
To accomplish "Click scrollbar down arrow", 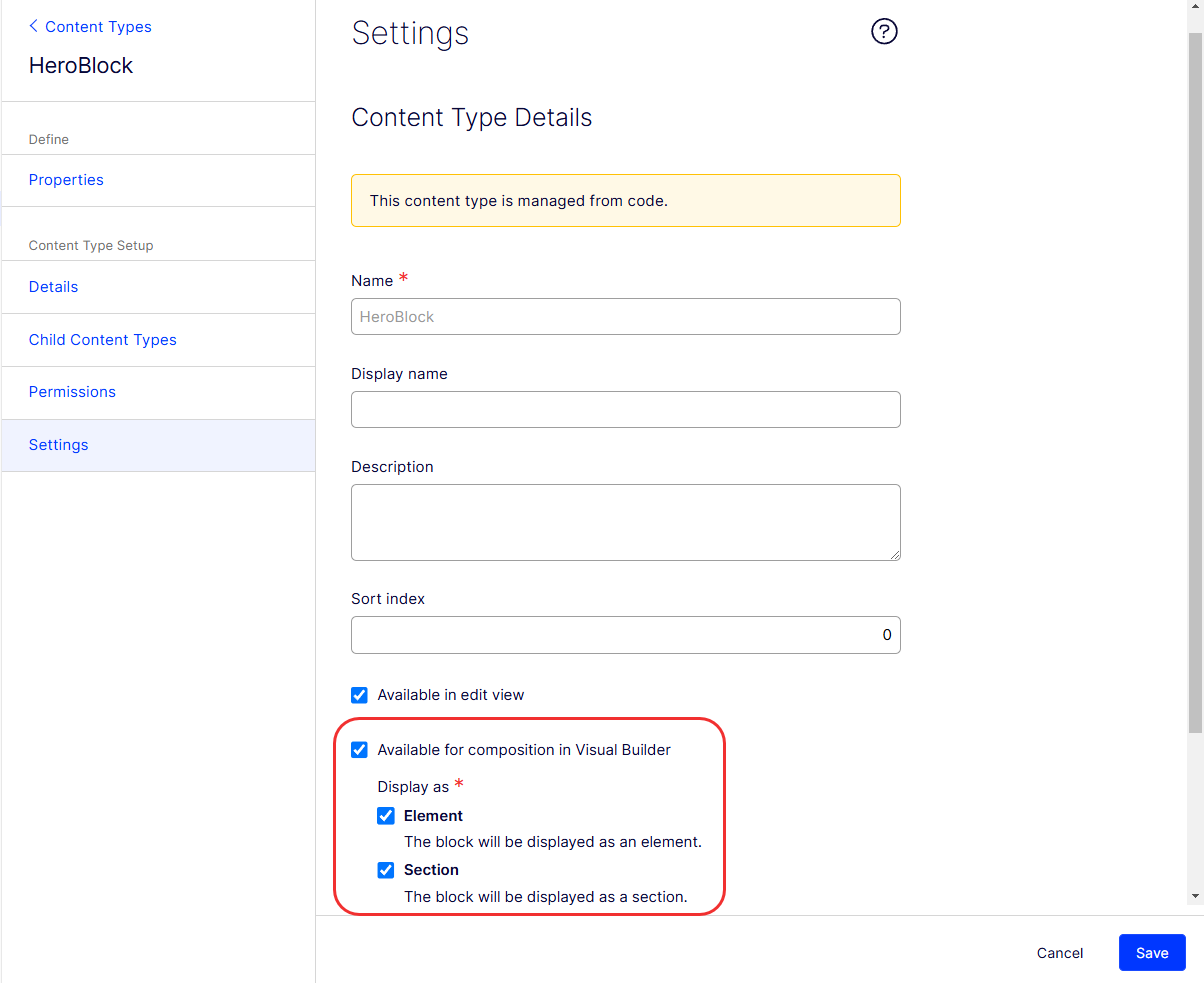I will (x=1195, y=897).
